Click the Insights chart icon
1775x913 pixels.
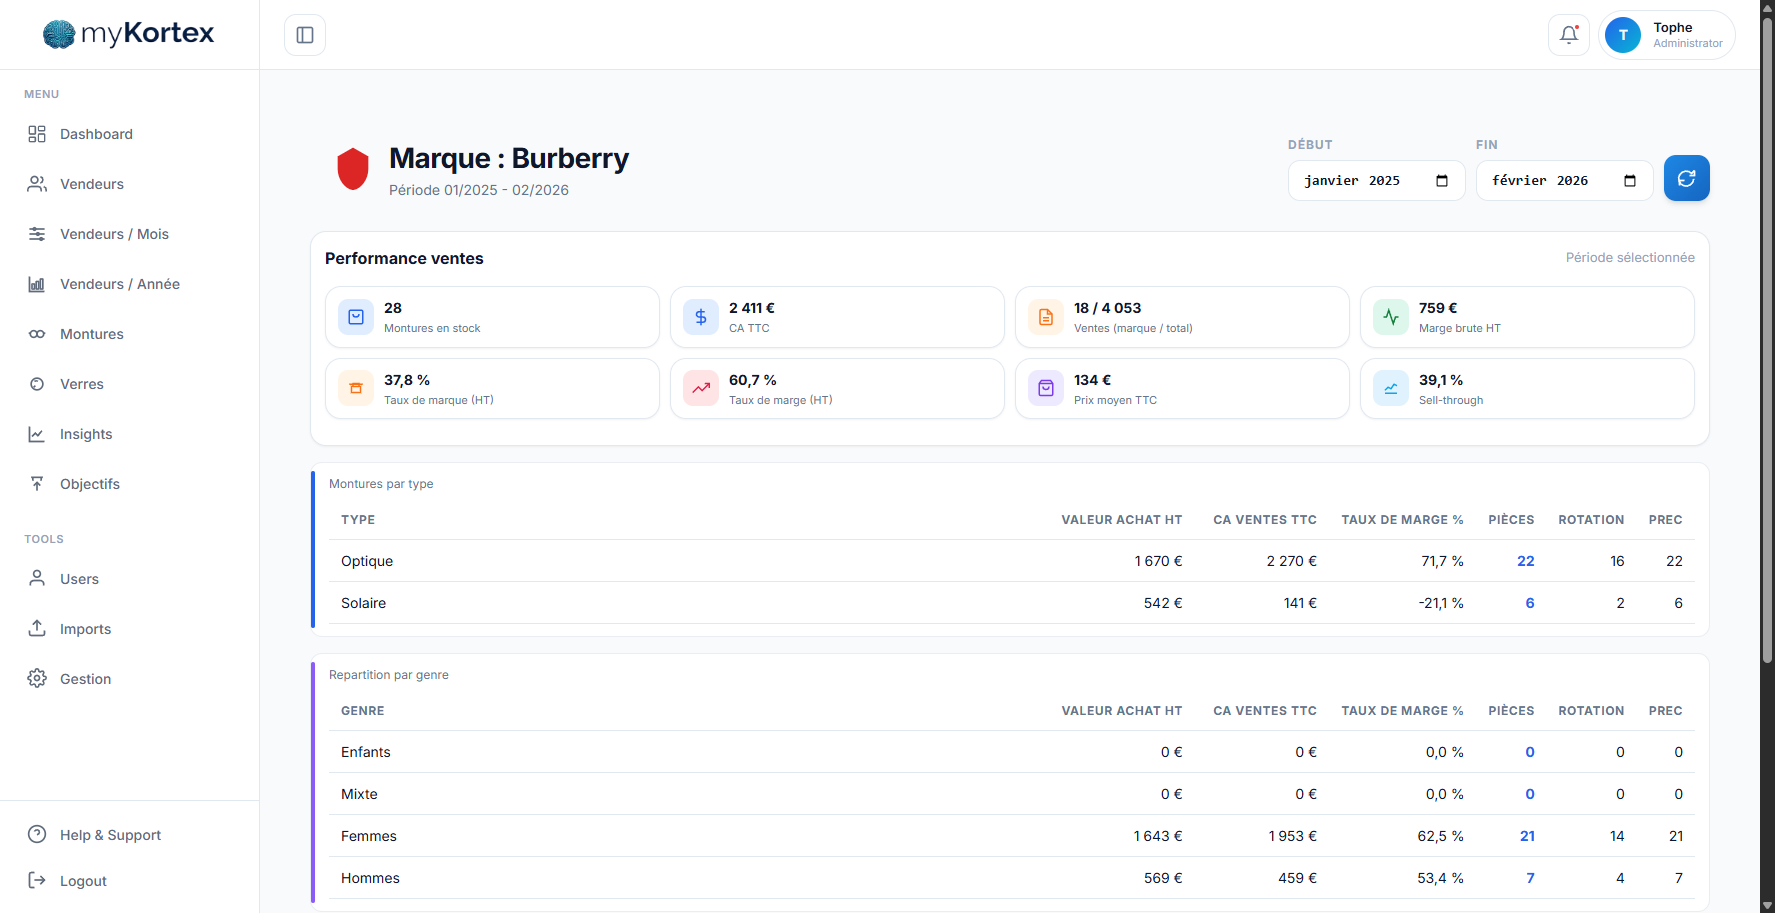click(x=37, y=434)
